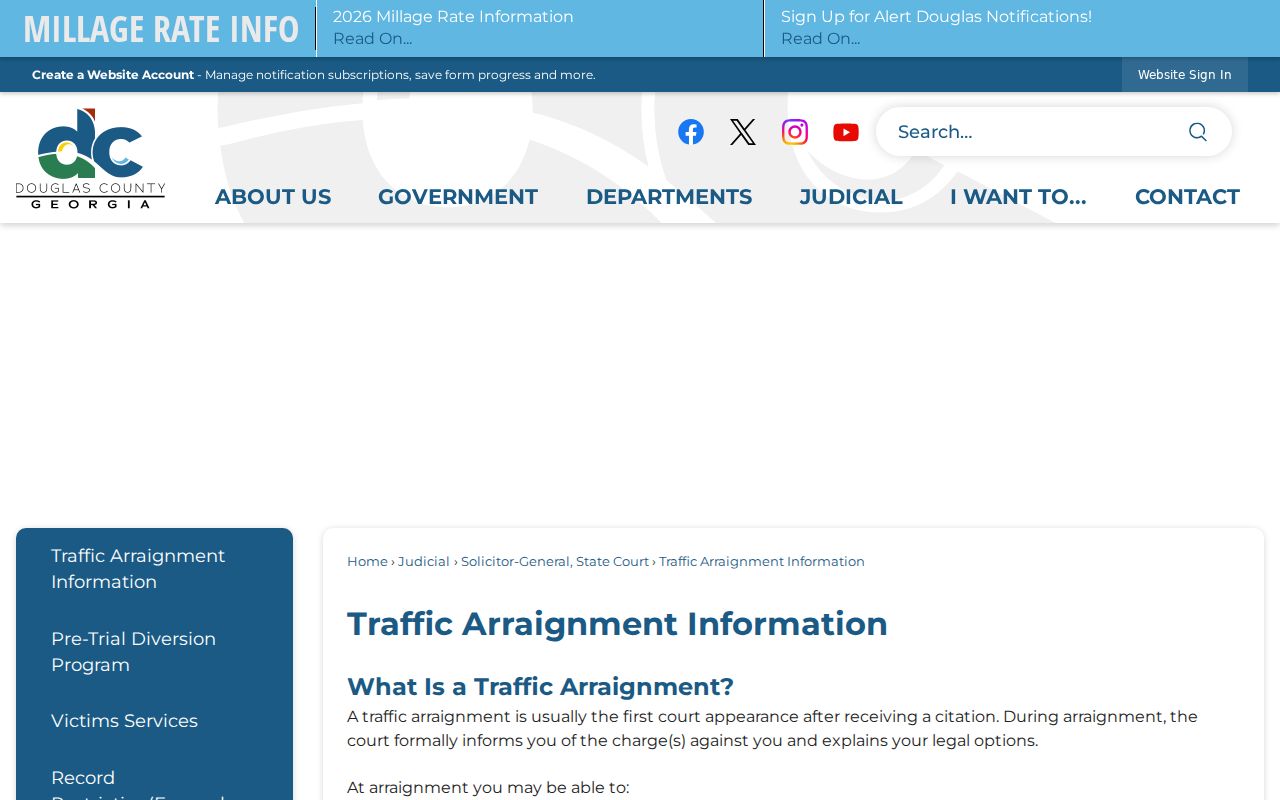Screen dimensions: 1280x800
Task: Open the I Want To... menu
Action: (x=1018, y=197)
